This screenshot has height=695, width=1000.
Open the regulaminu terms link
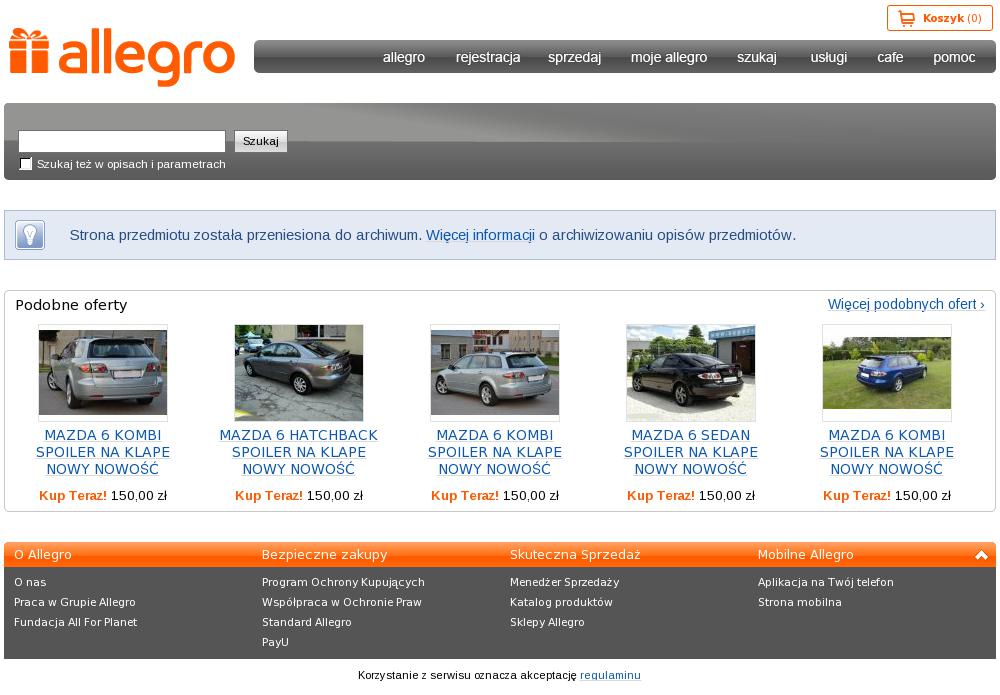[x=610, y=675]
